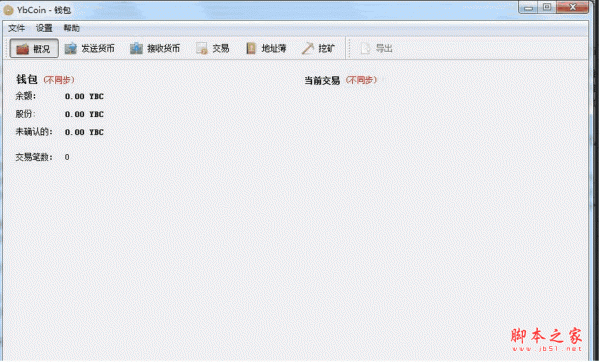The image size is (600, 362).
Task: Select the 交易 toolbar label
Action: tap(221, 49)
